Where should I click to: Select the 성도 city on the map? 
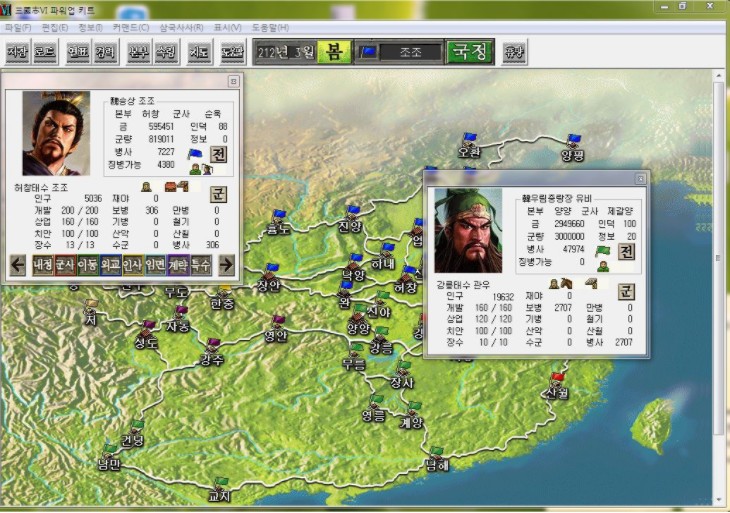pyautogui.click(x=147, y=335)
